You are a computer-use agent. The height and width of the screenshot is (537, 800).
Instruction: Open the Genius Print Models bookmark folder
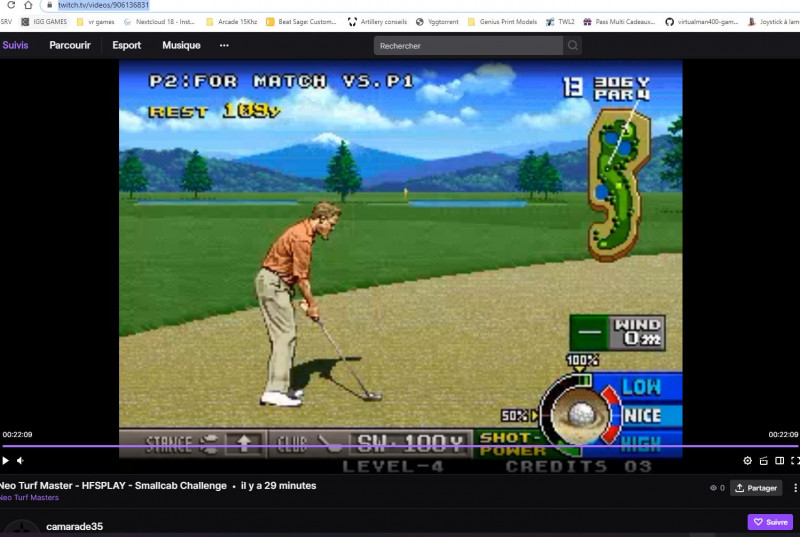coord(502,22)
